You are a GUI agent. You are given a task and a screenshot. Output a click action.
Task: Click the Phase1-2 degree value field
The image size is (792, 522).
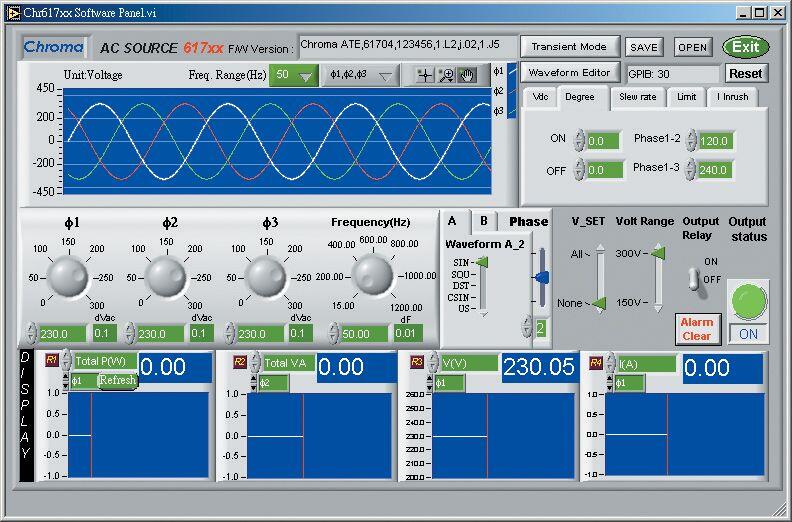coord(714,141)
